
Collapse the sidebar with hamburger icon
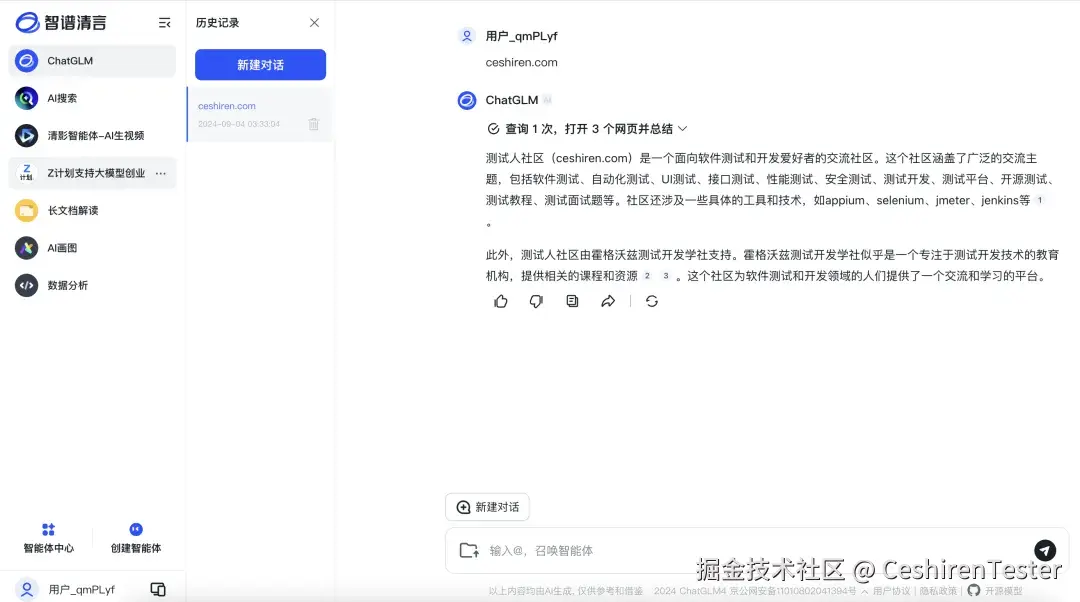164,22
